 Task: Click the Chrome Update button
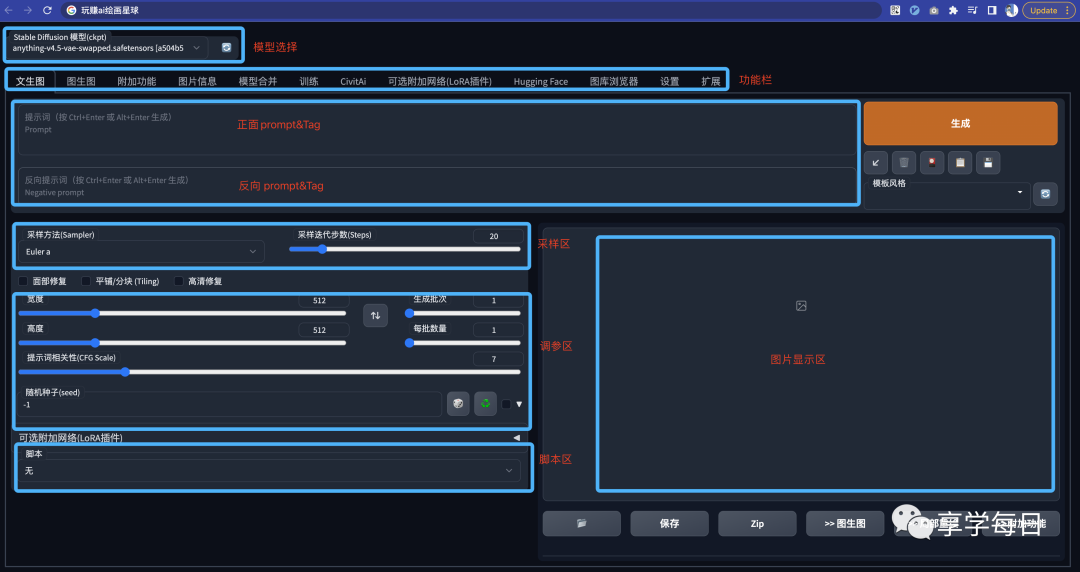click(x=1048, y=10)
